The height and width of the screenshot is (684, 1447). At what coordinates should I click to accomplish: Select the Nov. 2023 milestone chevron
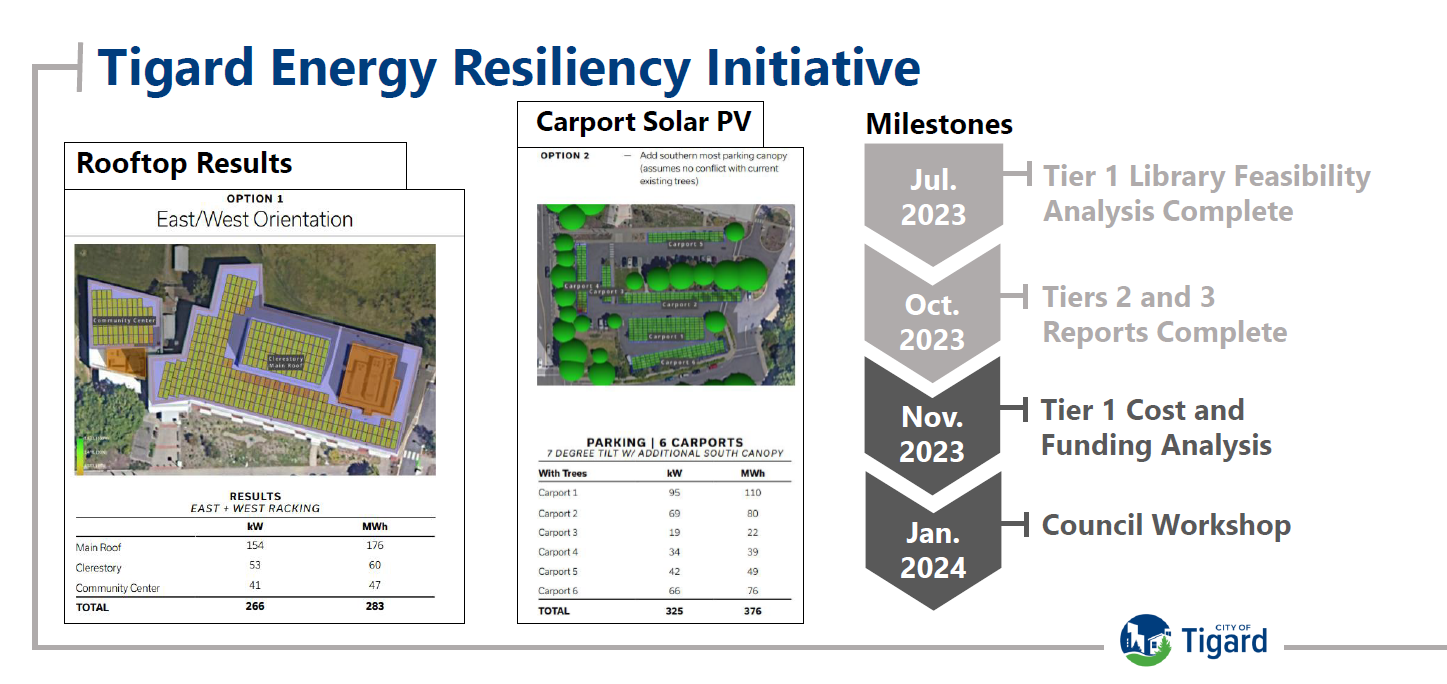tap(932, 432)
